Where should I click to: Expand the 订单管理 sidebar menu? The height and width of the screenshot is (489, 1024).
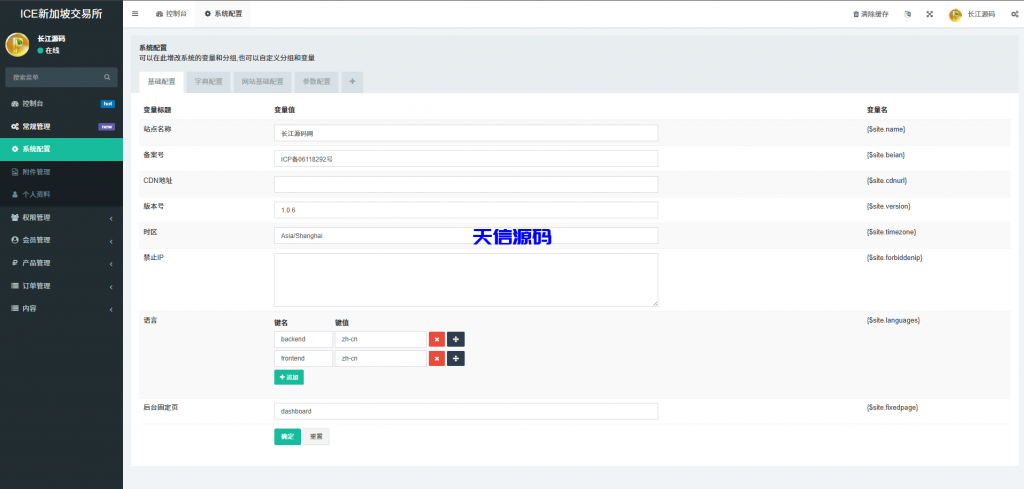pyautogui.click(x=61, y=286)
